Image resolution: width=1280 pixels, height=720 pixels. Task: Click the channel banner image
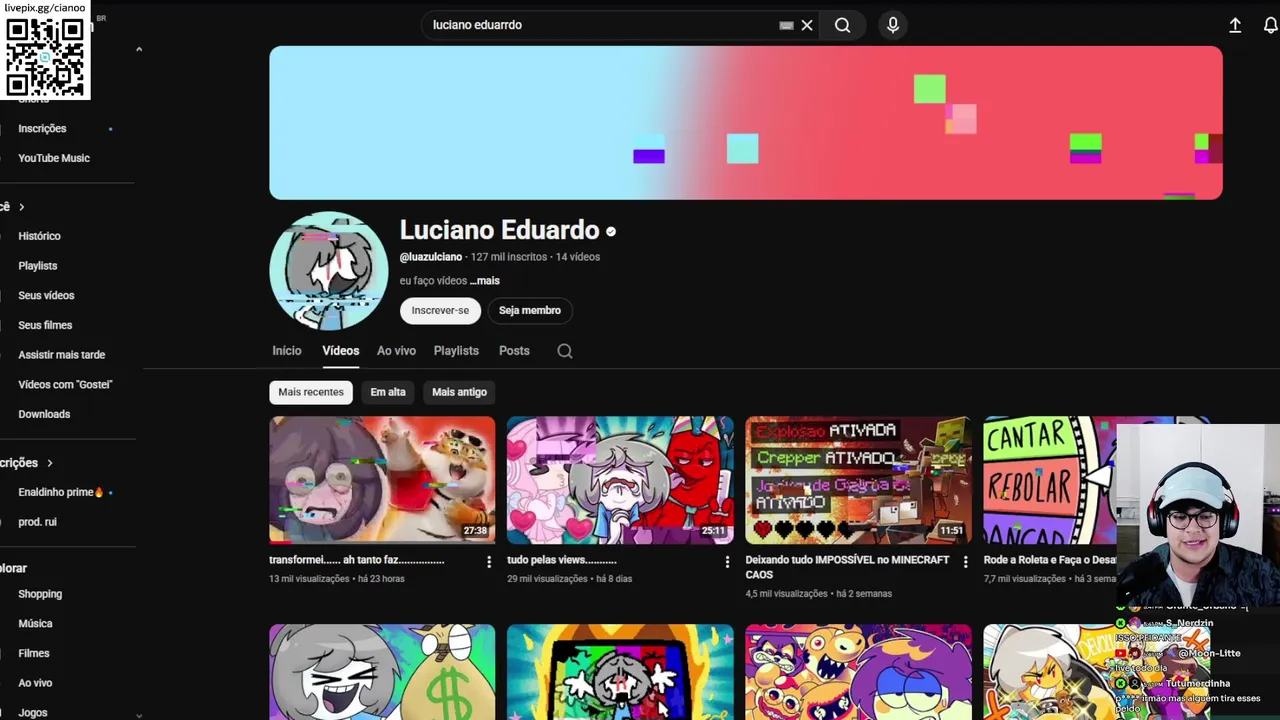(x=746, y=123)
